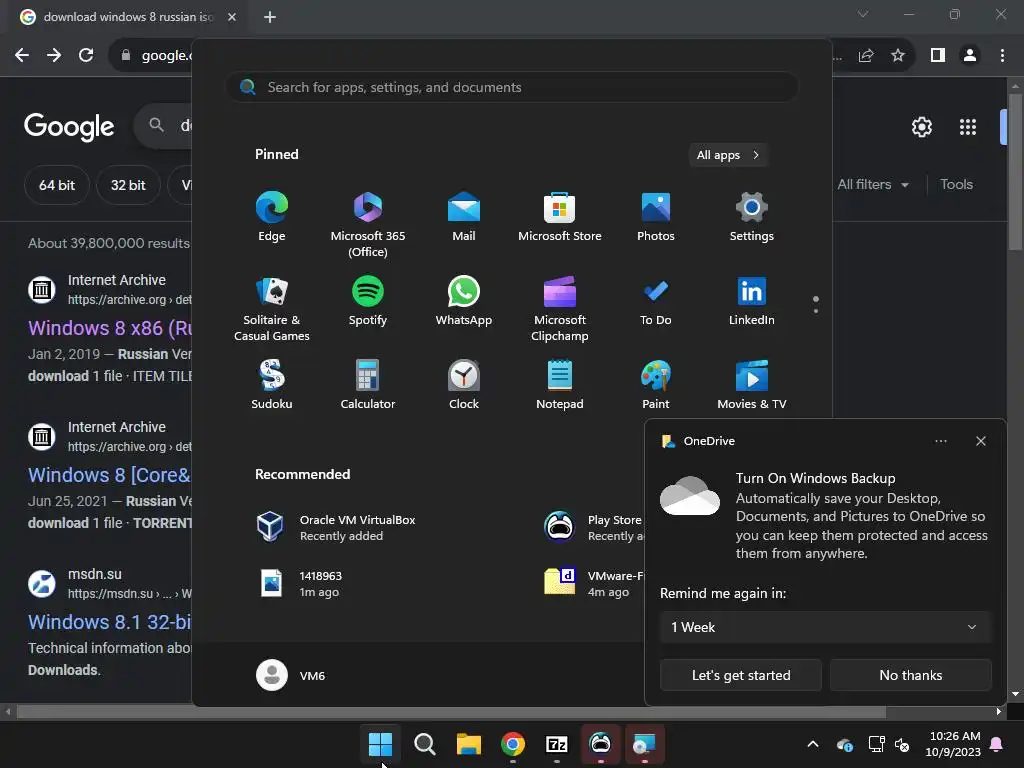Go to next pinned apps page dot
This screenshot has width=1024, height=768.
816,311
